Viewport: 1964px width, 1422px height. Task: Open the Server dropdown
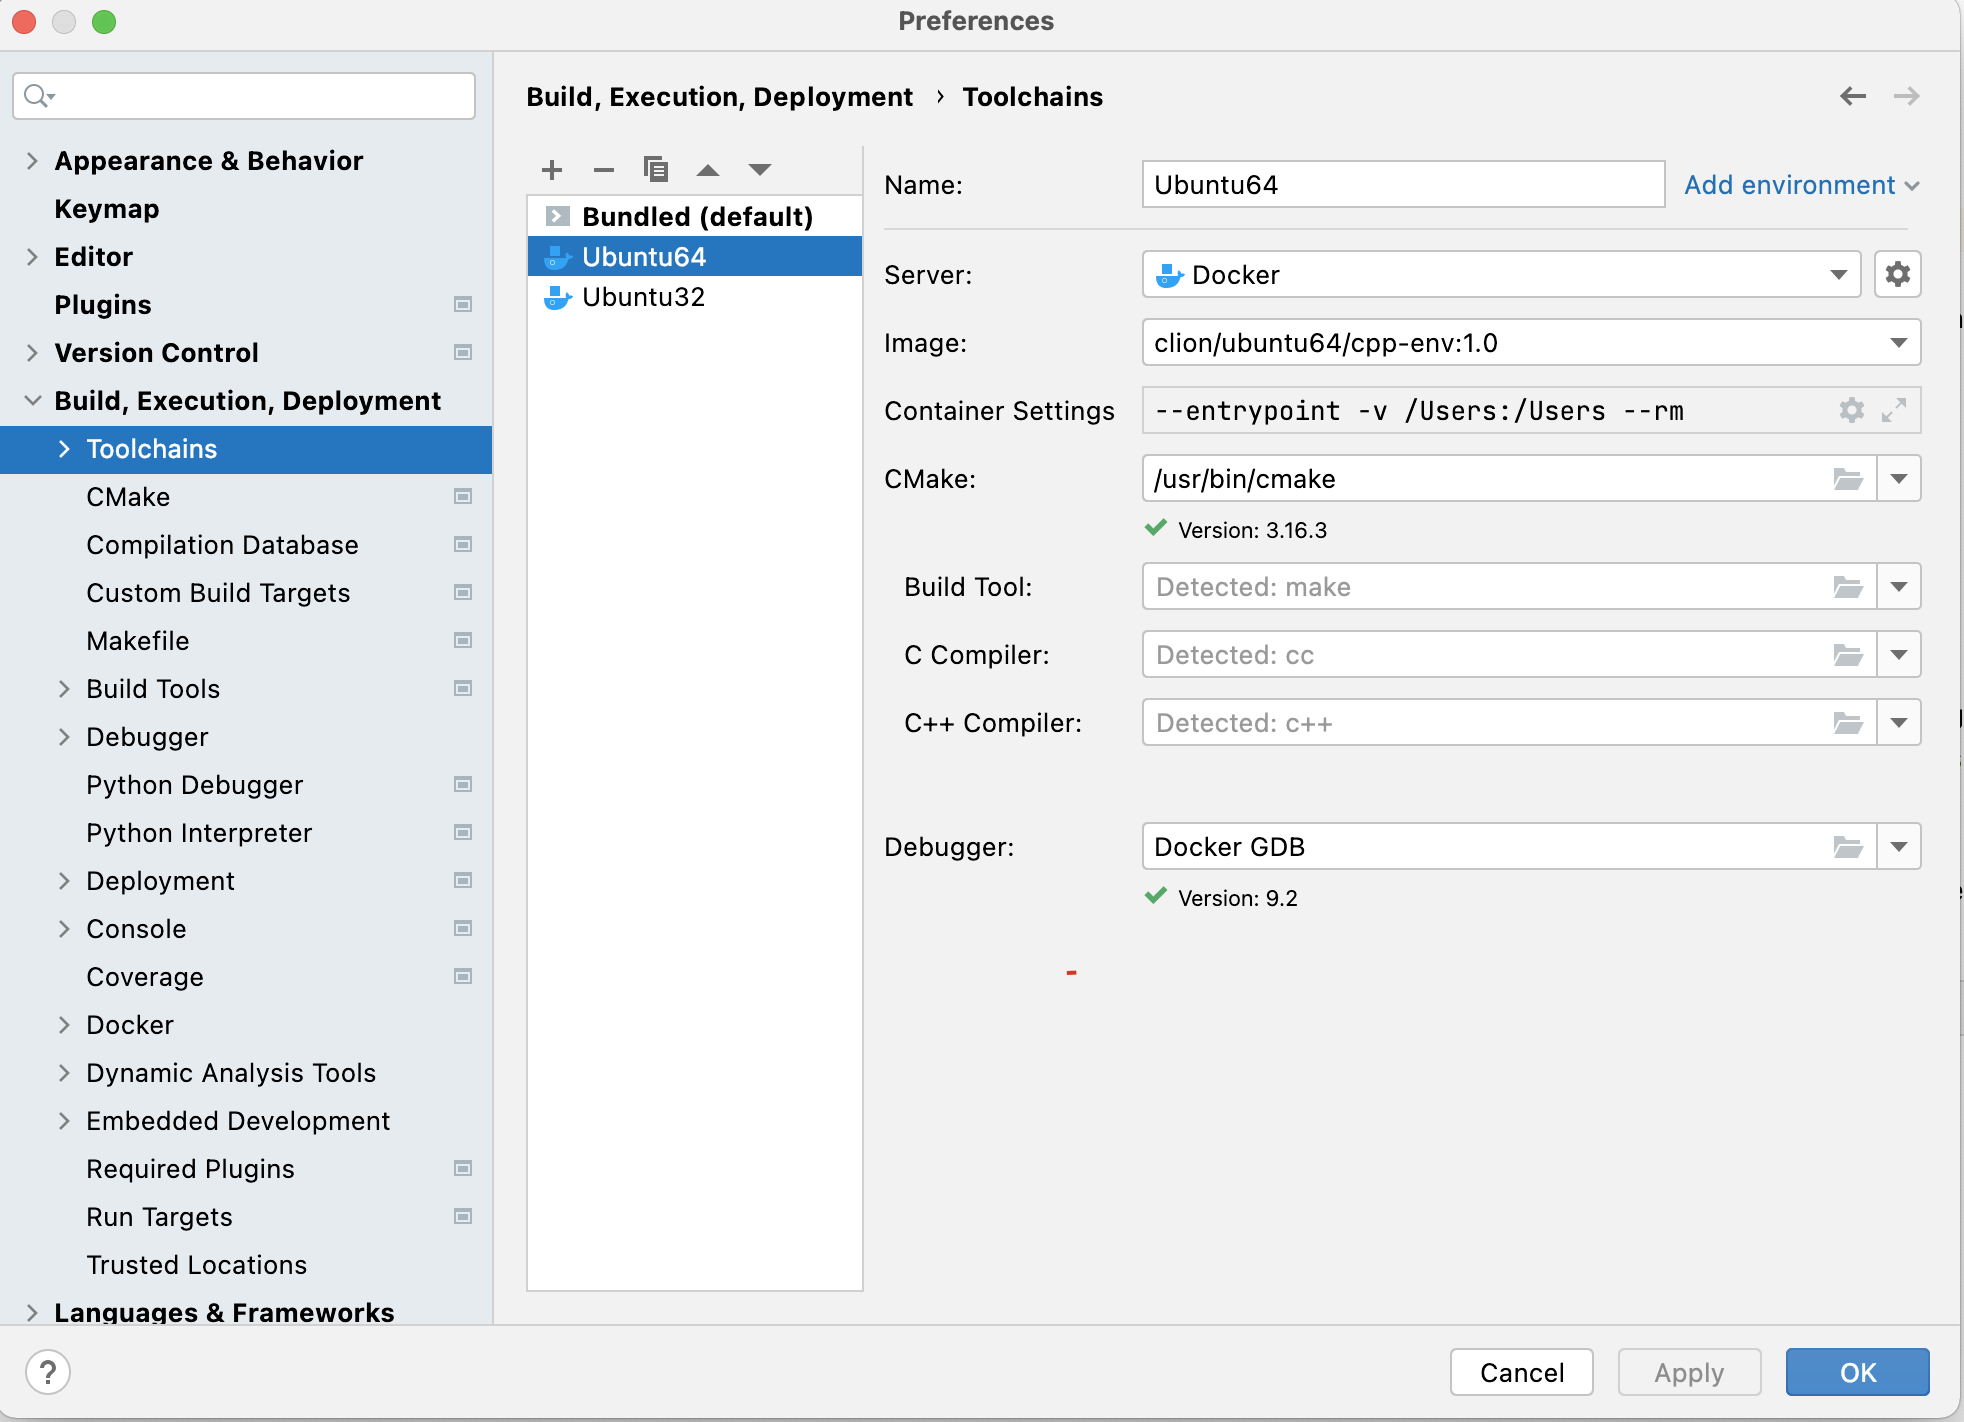1840,274
